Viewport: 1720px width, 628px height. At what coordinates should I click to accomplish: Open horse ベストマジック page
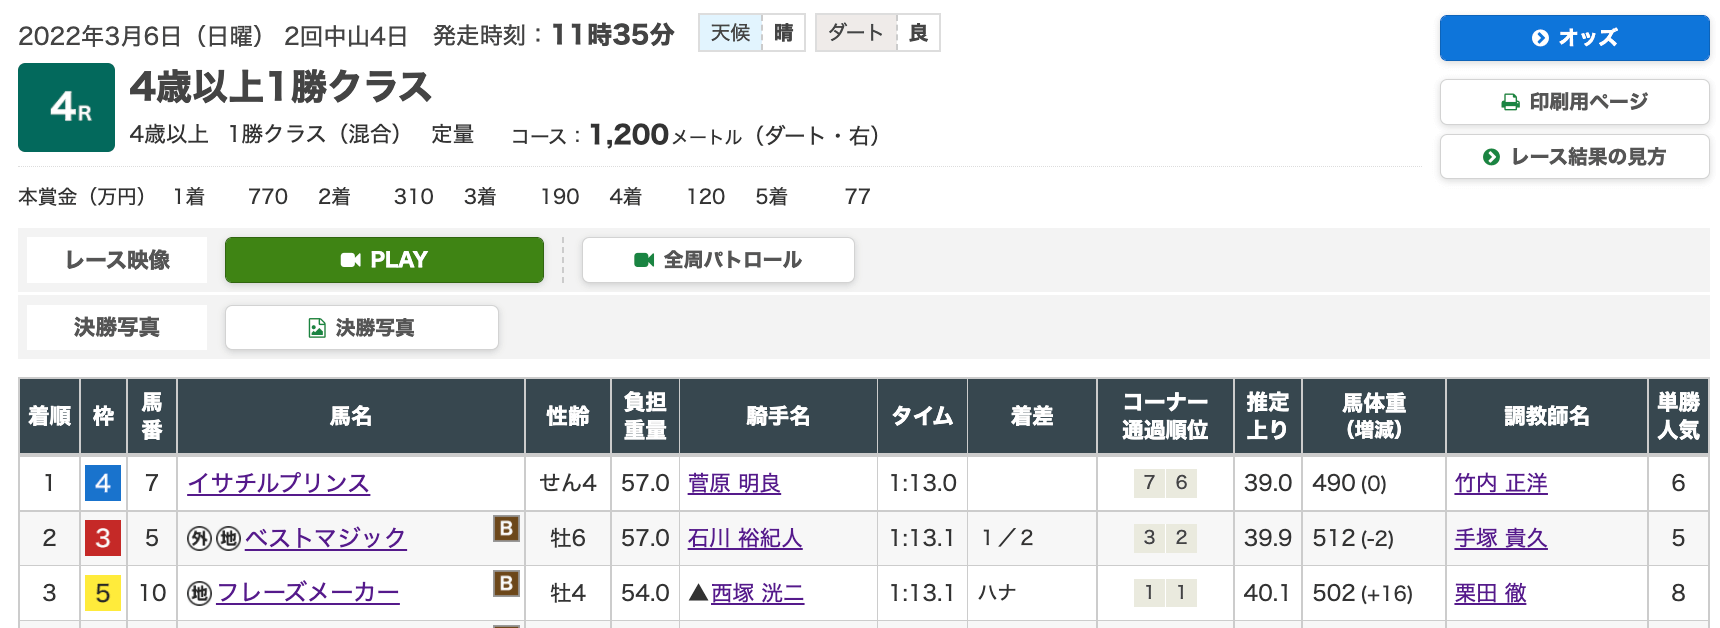[325, 539]
